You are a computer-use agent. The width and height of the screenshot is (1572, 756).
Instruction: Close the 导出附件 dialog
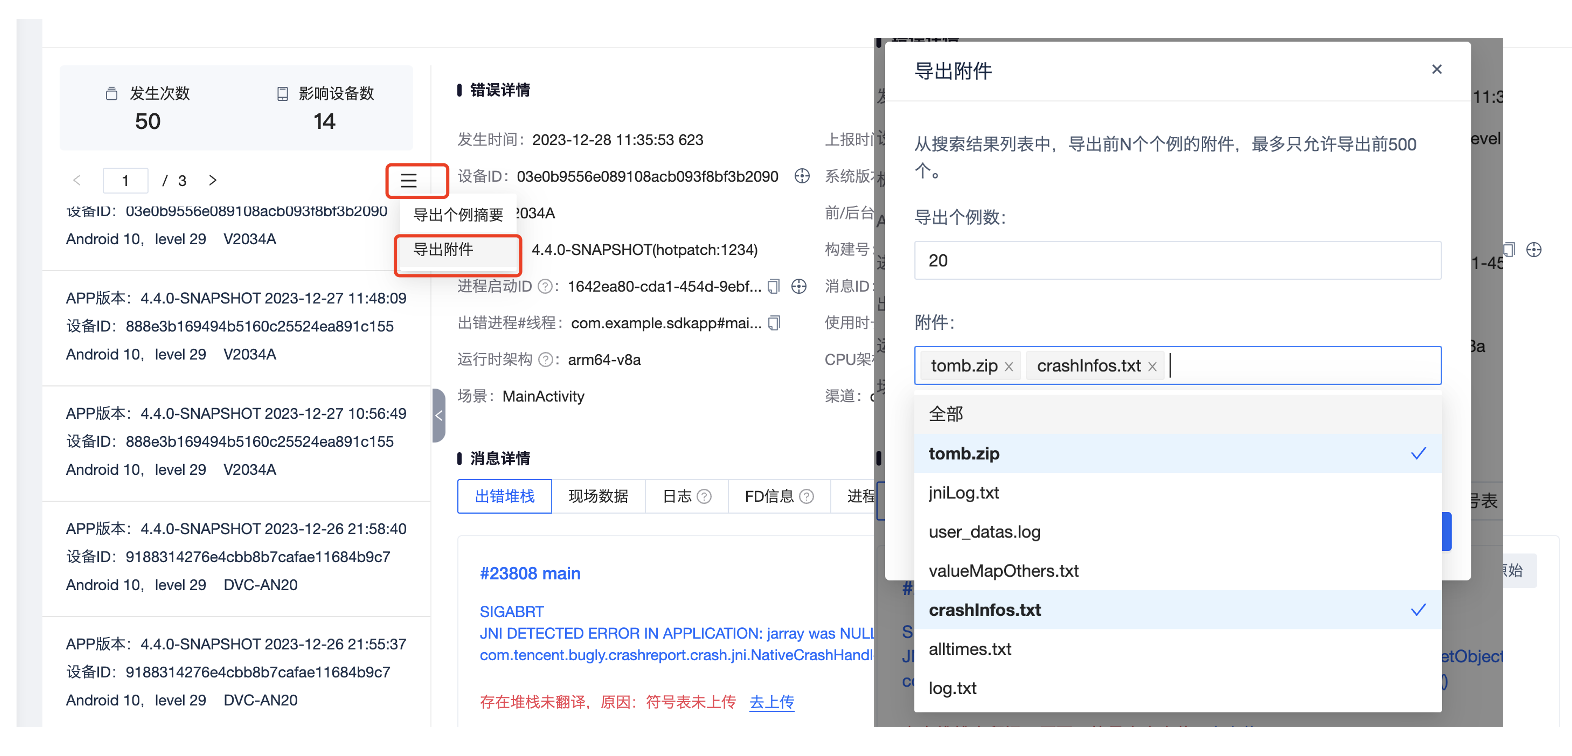pos(1437,69)
